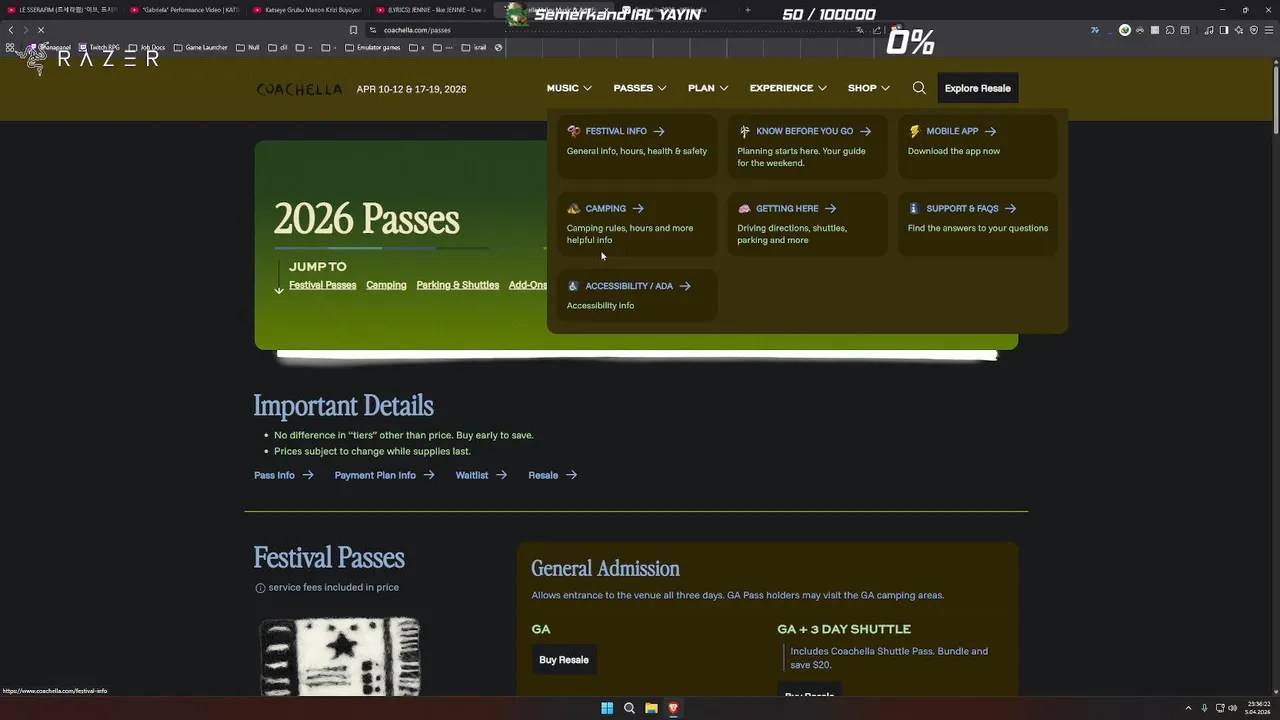1280x720 pixels.
Task: Click the Coachella logo
Action: [x=299, y=89]
